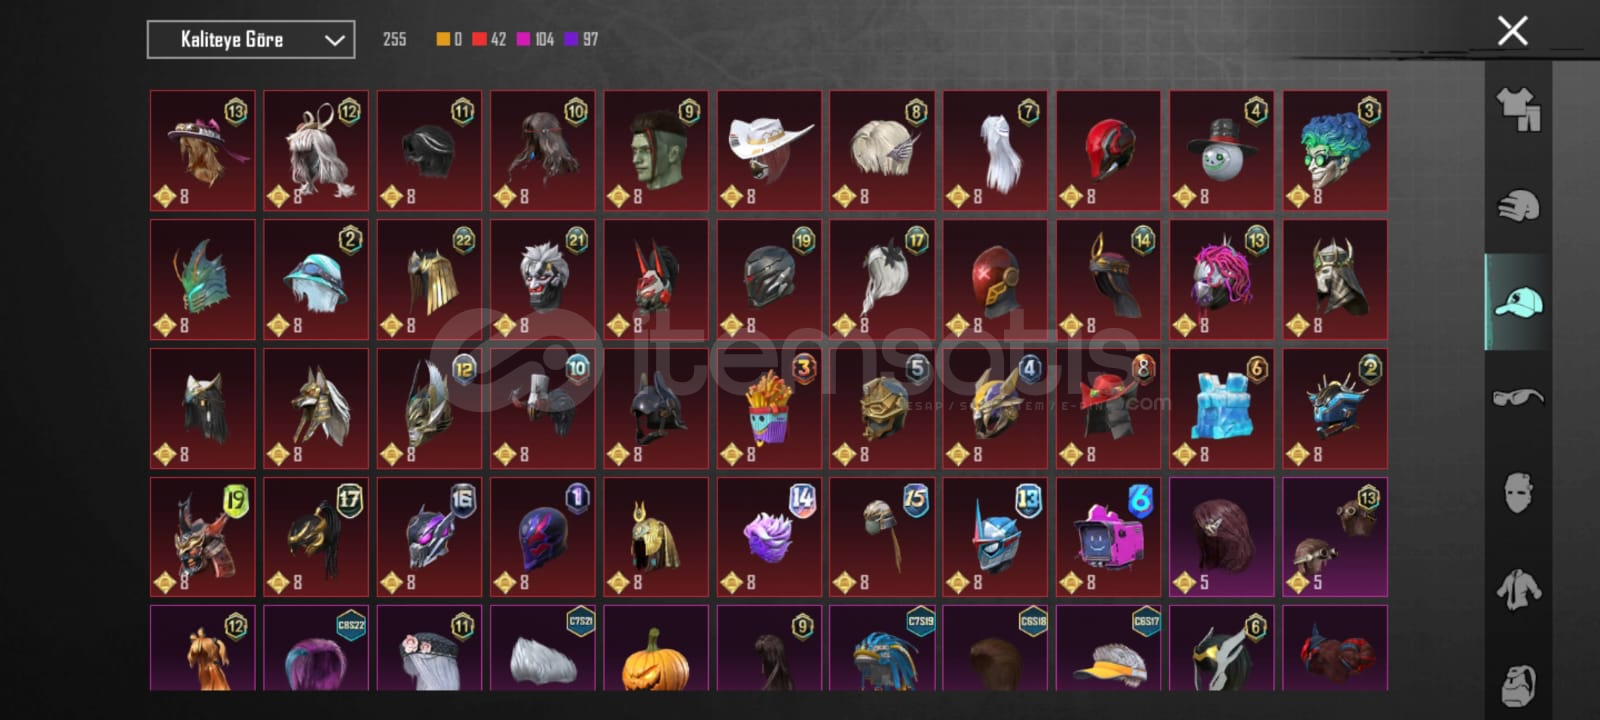Screen dimensions: 1600x720
Task: Choose the green zombie face item
Action: [x=655, y=150]
